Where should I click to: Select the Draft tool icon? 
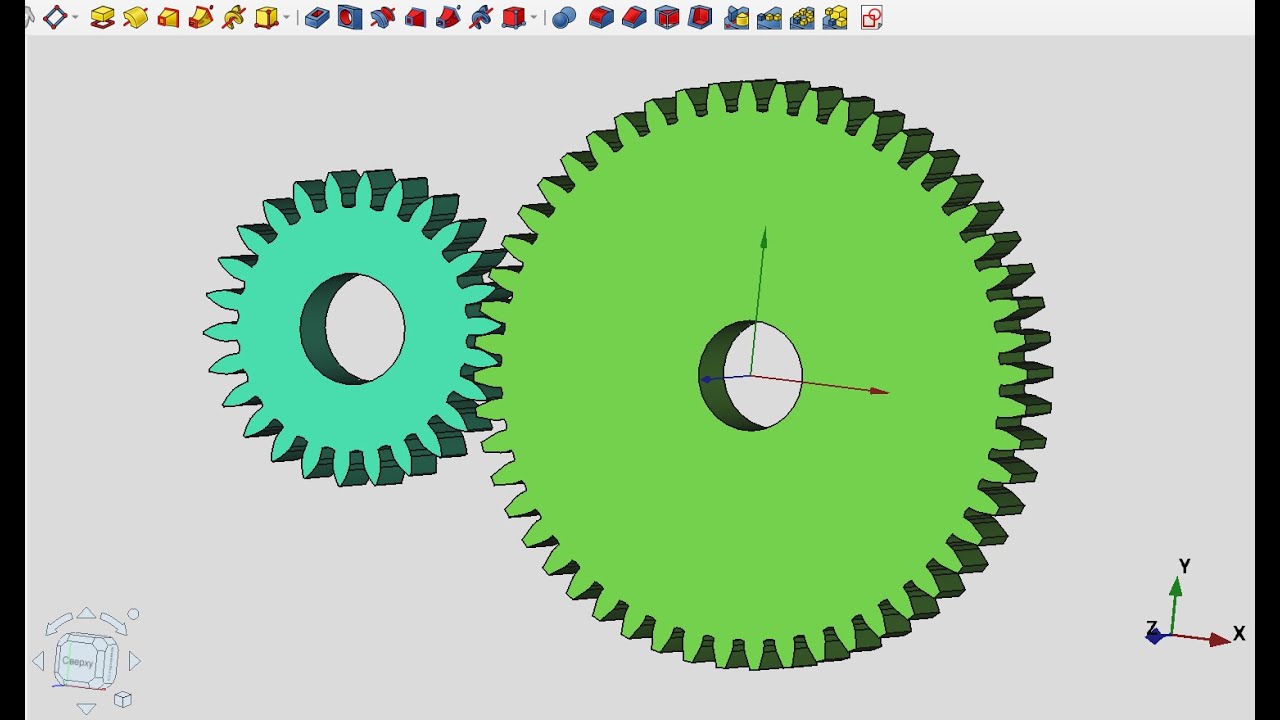point(667,17)
